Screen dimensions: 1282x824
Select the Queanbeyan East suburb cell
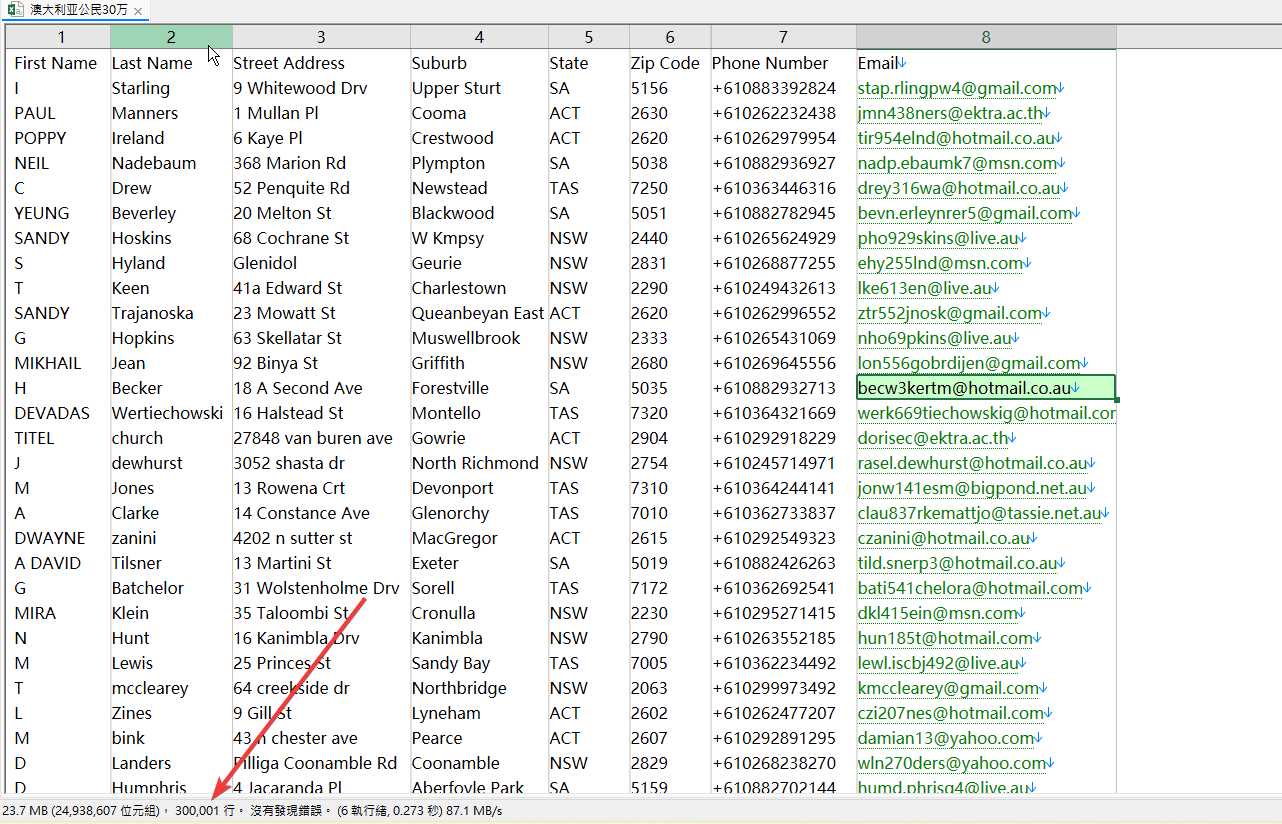point(479,313)
